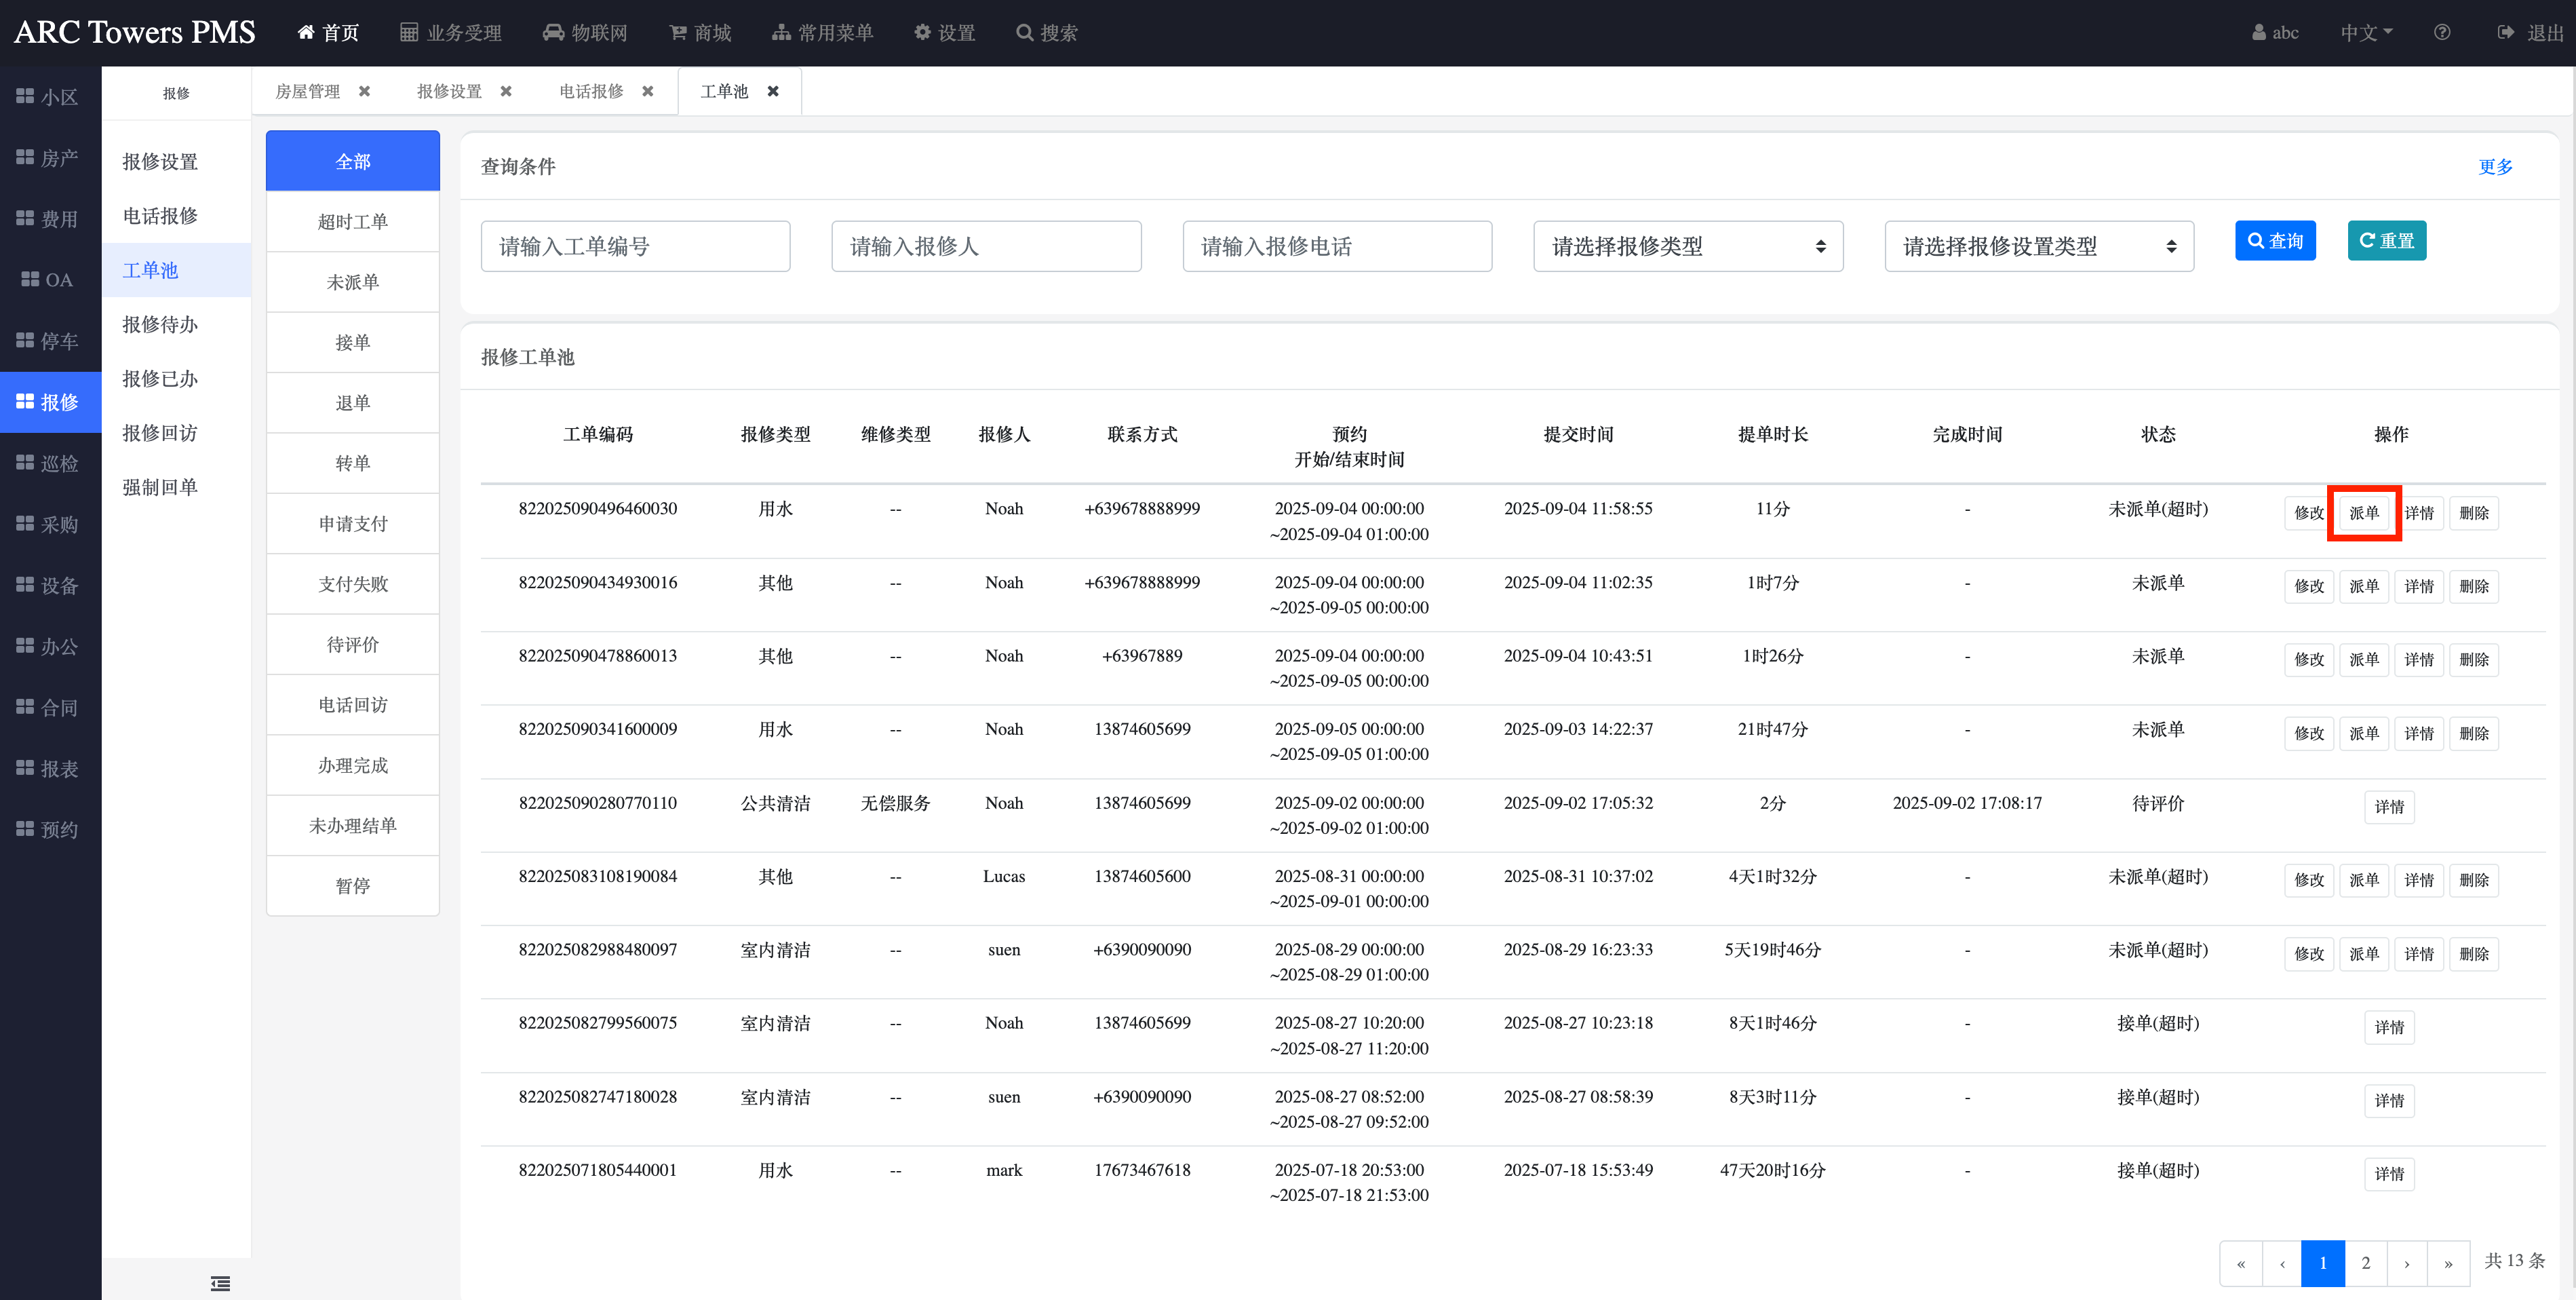
Task: Expand the 请选择报修类型 dropdown
Action: coord(1687,246)
